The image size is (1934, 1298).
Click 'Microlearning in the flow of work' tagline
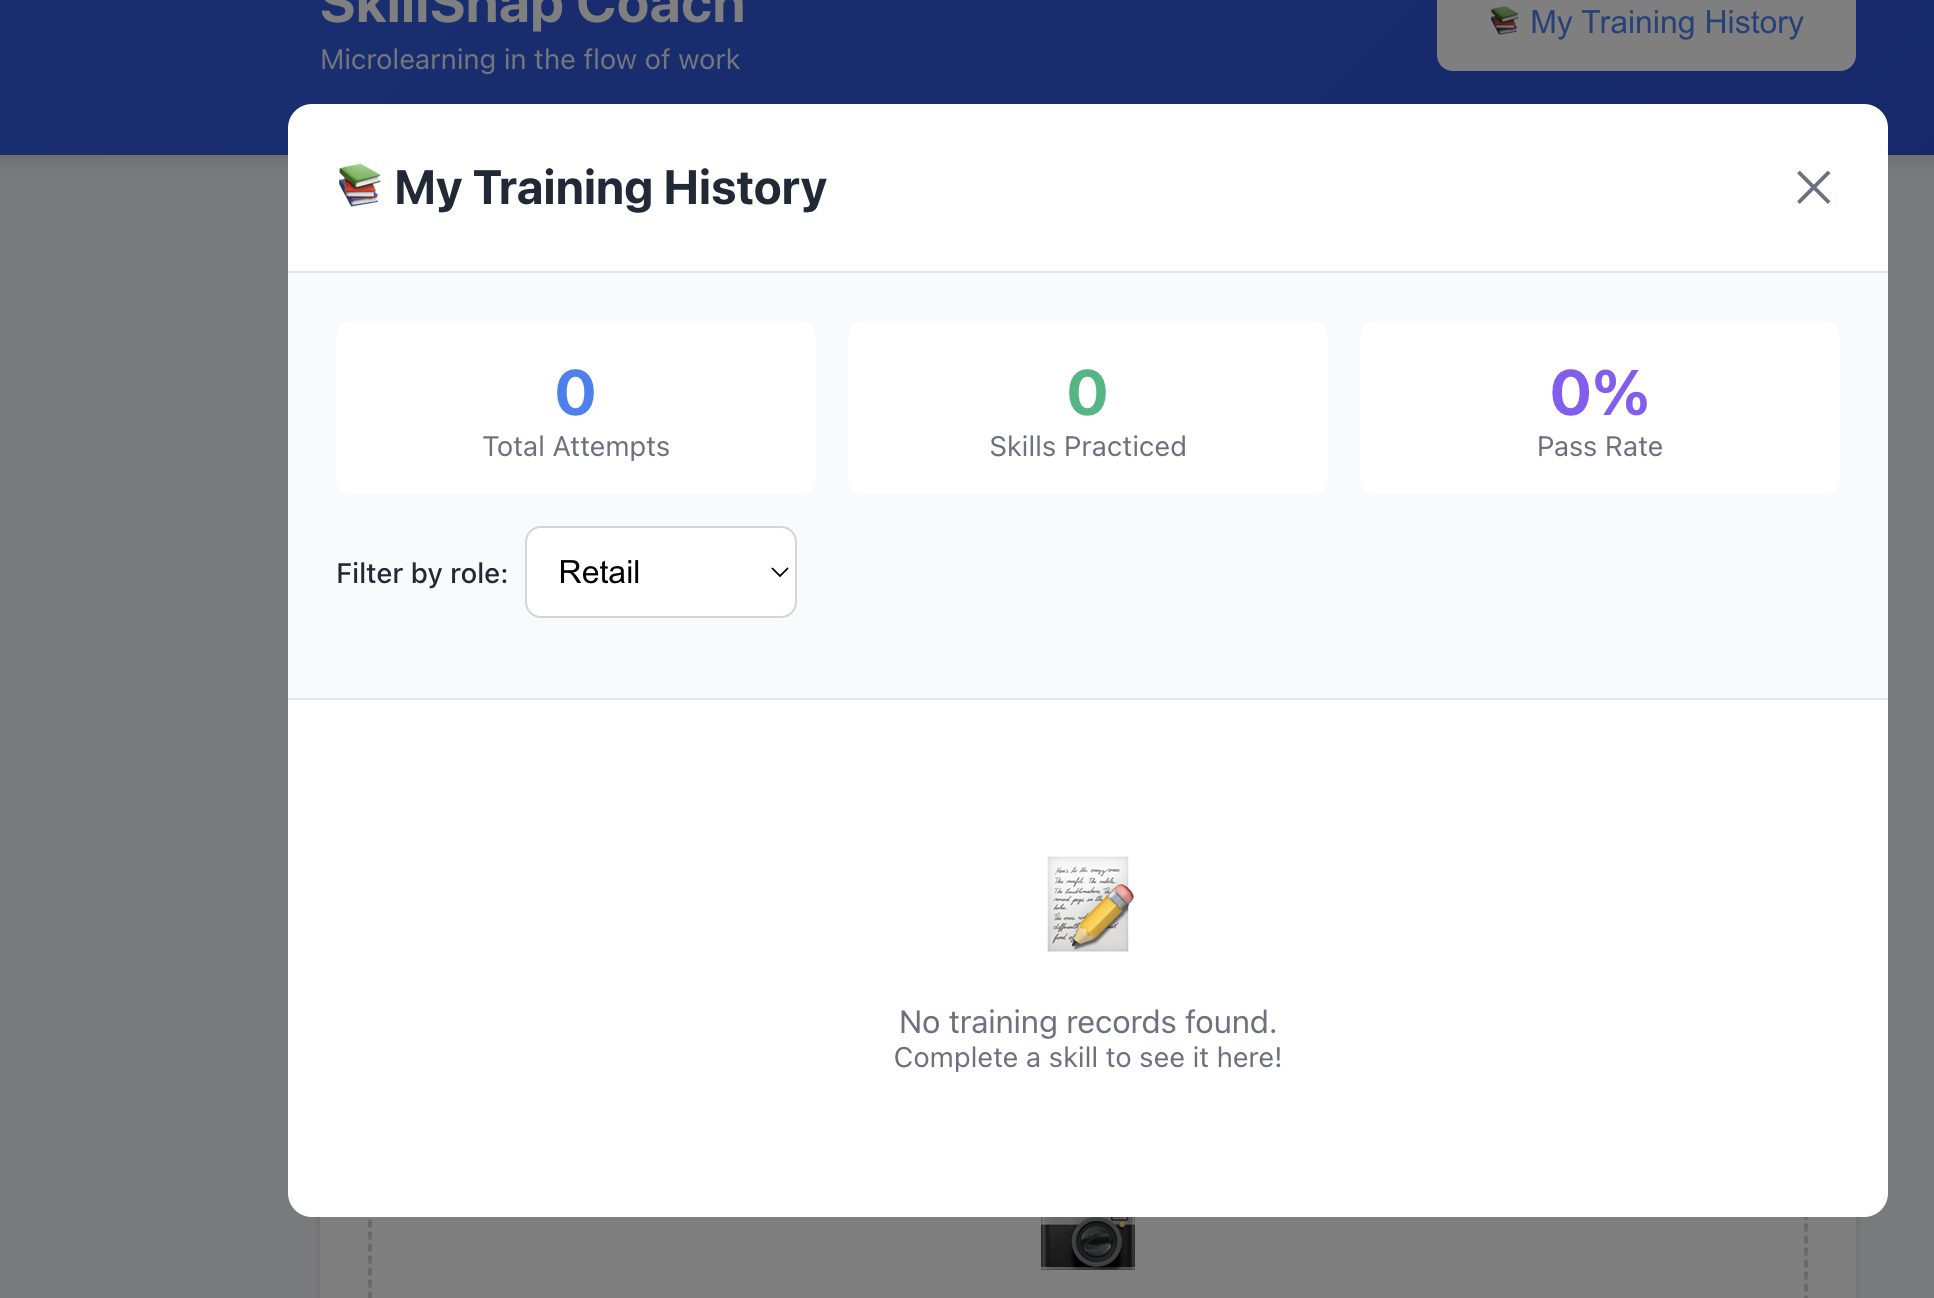(x=530, y=60)
